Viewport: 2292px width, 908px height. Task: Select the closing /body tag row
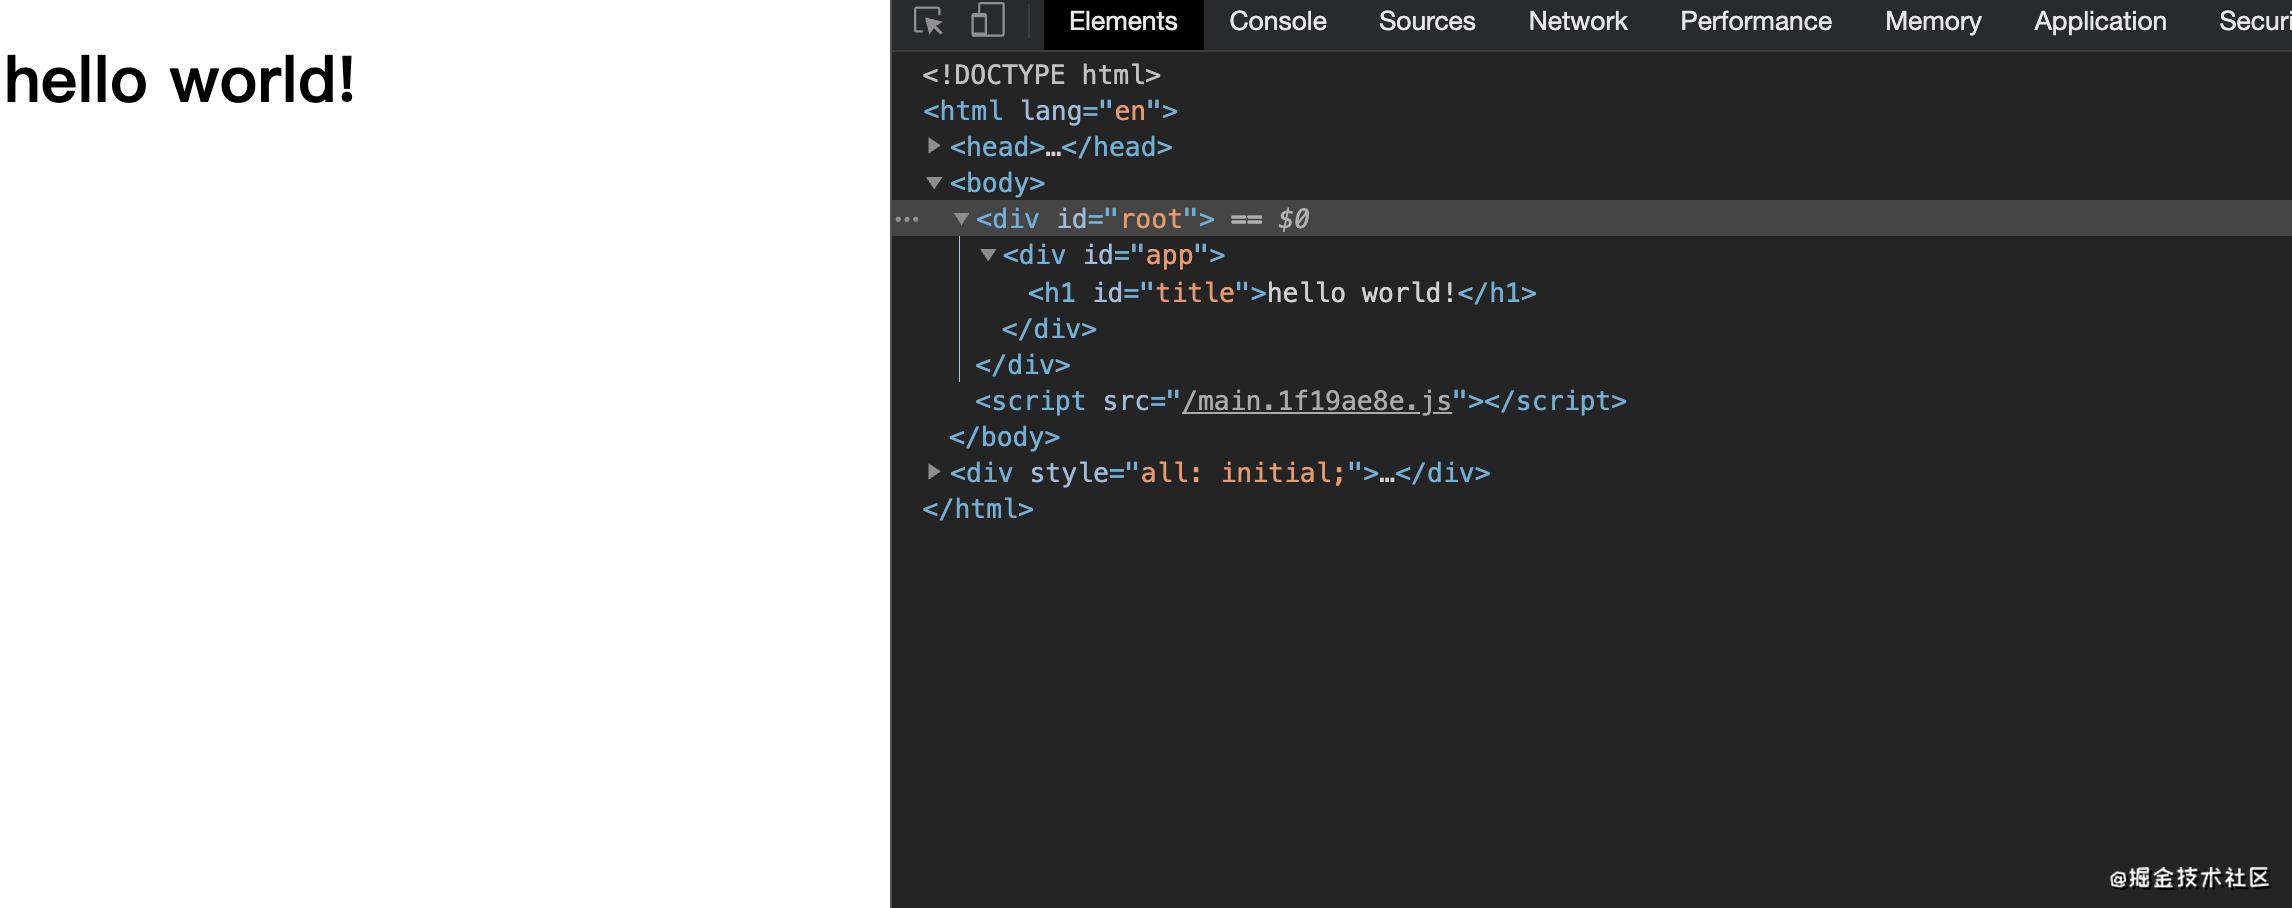tap(1004, 437)
